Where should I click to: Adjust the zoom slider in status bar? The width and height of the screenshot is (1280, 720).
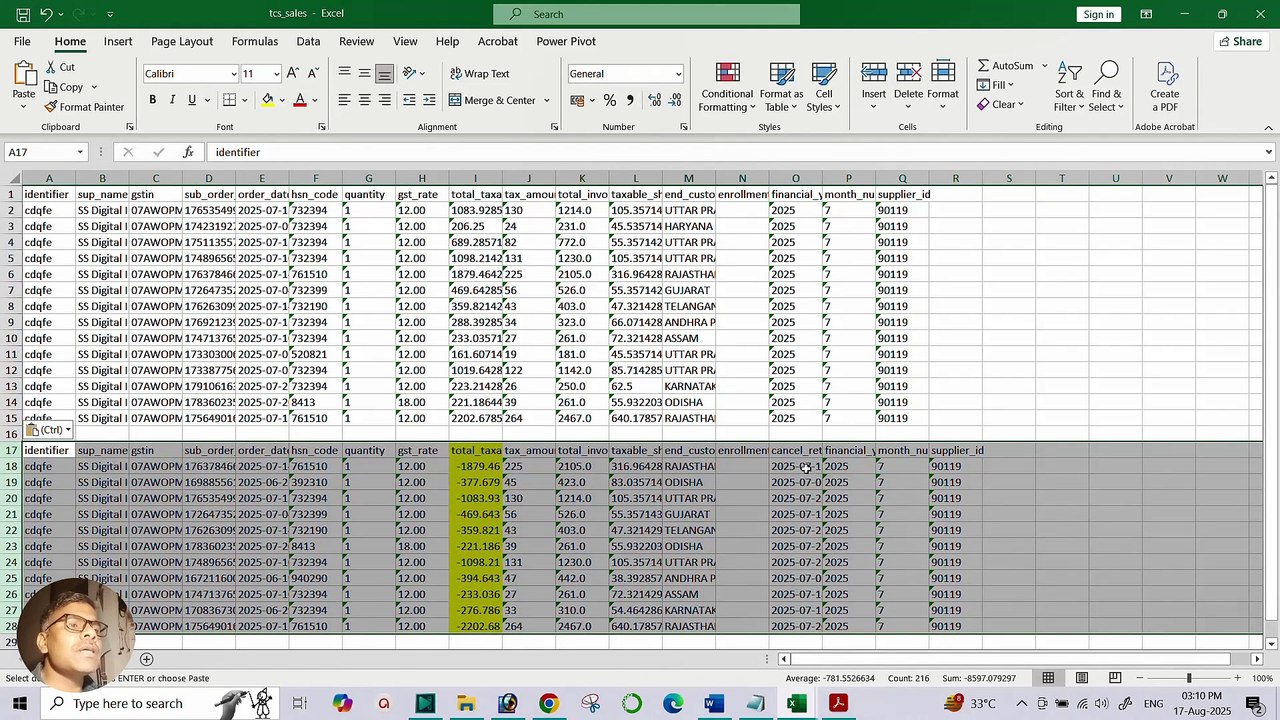coord(1188,678)
